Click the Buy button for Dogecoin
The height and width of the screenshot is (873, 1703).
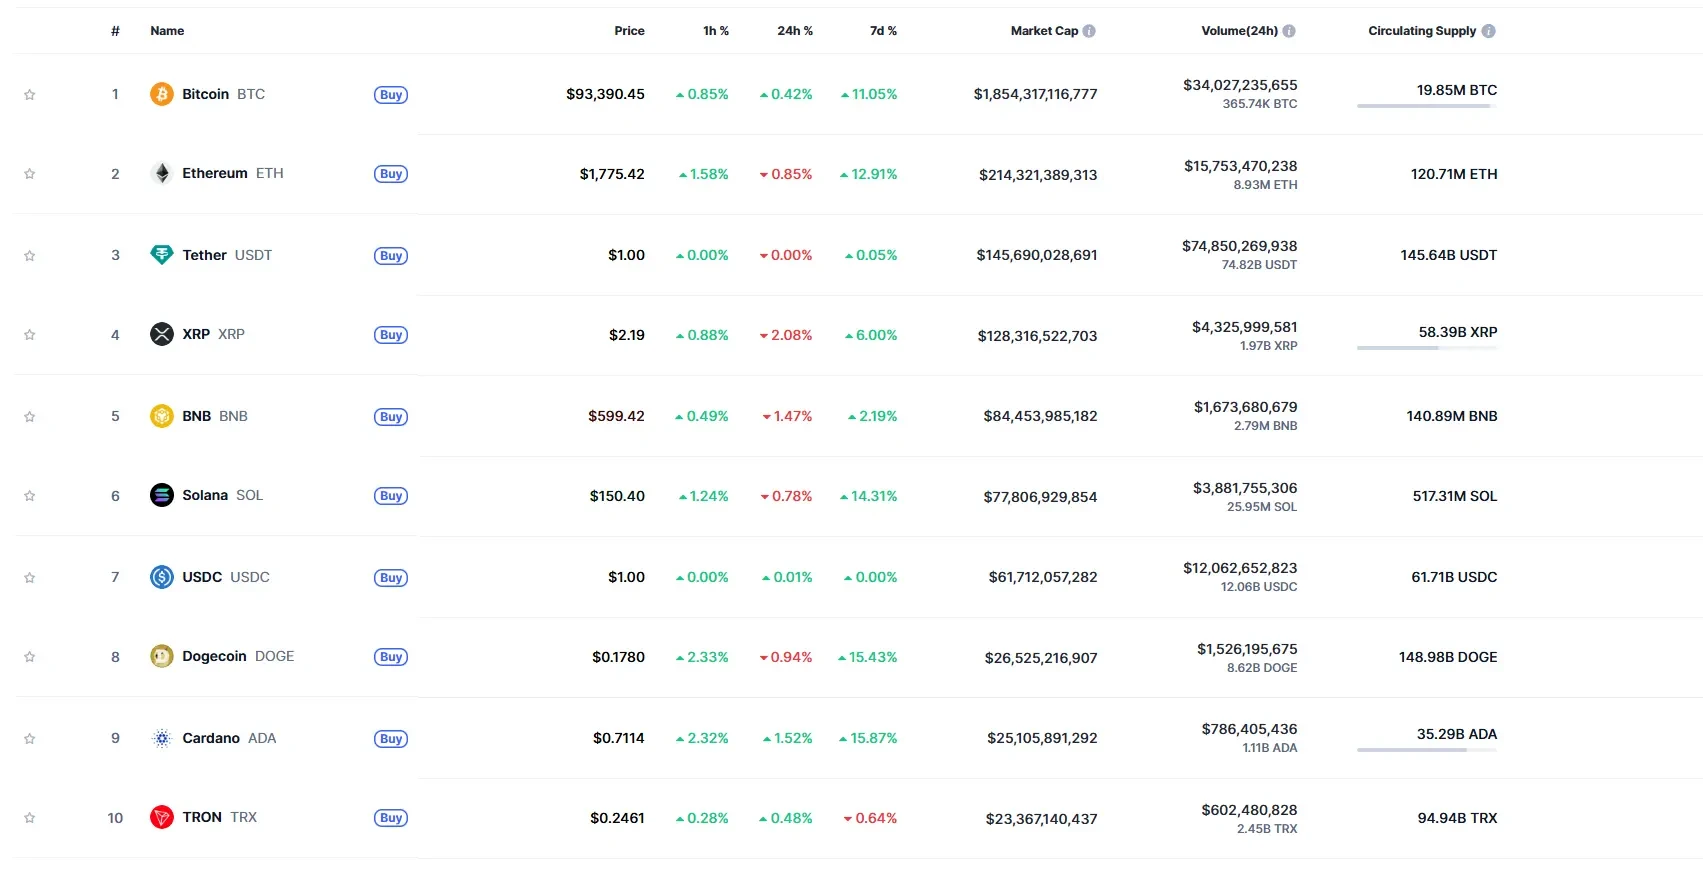[x=391, y=657]
